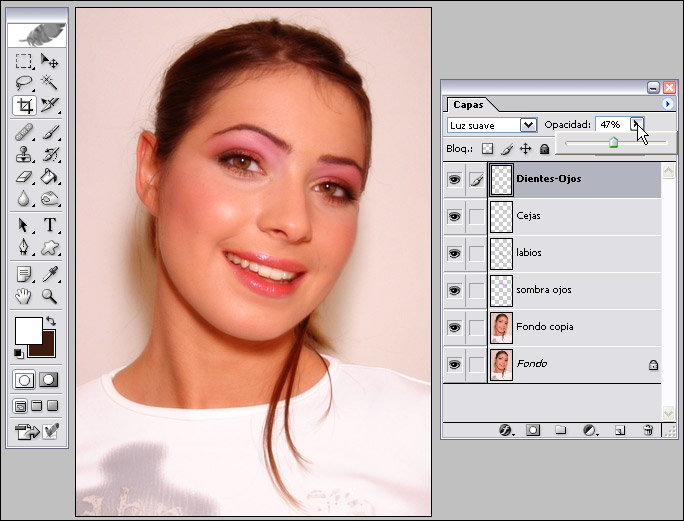684x521 pixels.
Task: Pick the Lasso tool
Action: tap(24, 84)
